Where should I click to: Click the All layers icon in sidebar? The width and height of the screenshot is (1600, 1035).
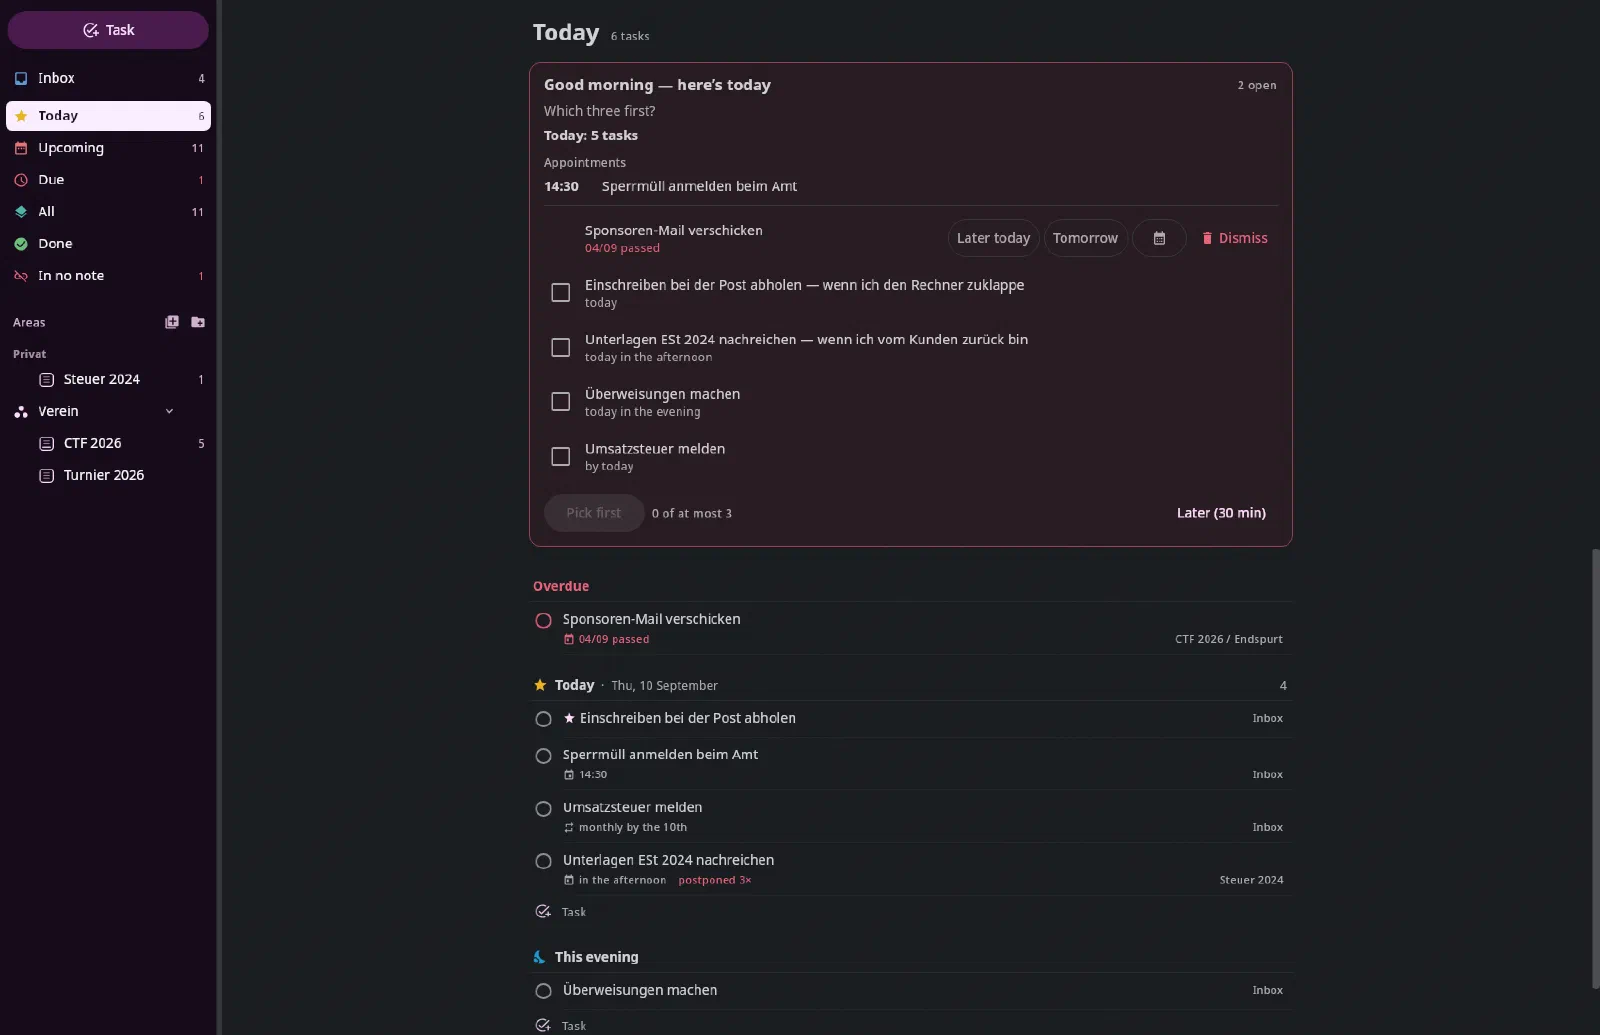coord(21,212)
